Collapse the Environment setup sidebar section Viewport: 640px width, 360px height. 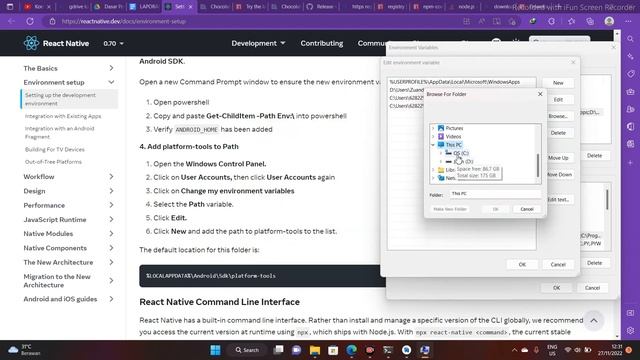point(111,82)
